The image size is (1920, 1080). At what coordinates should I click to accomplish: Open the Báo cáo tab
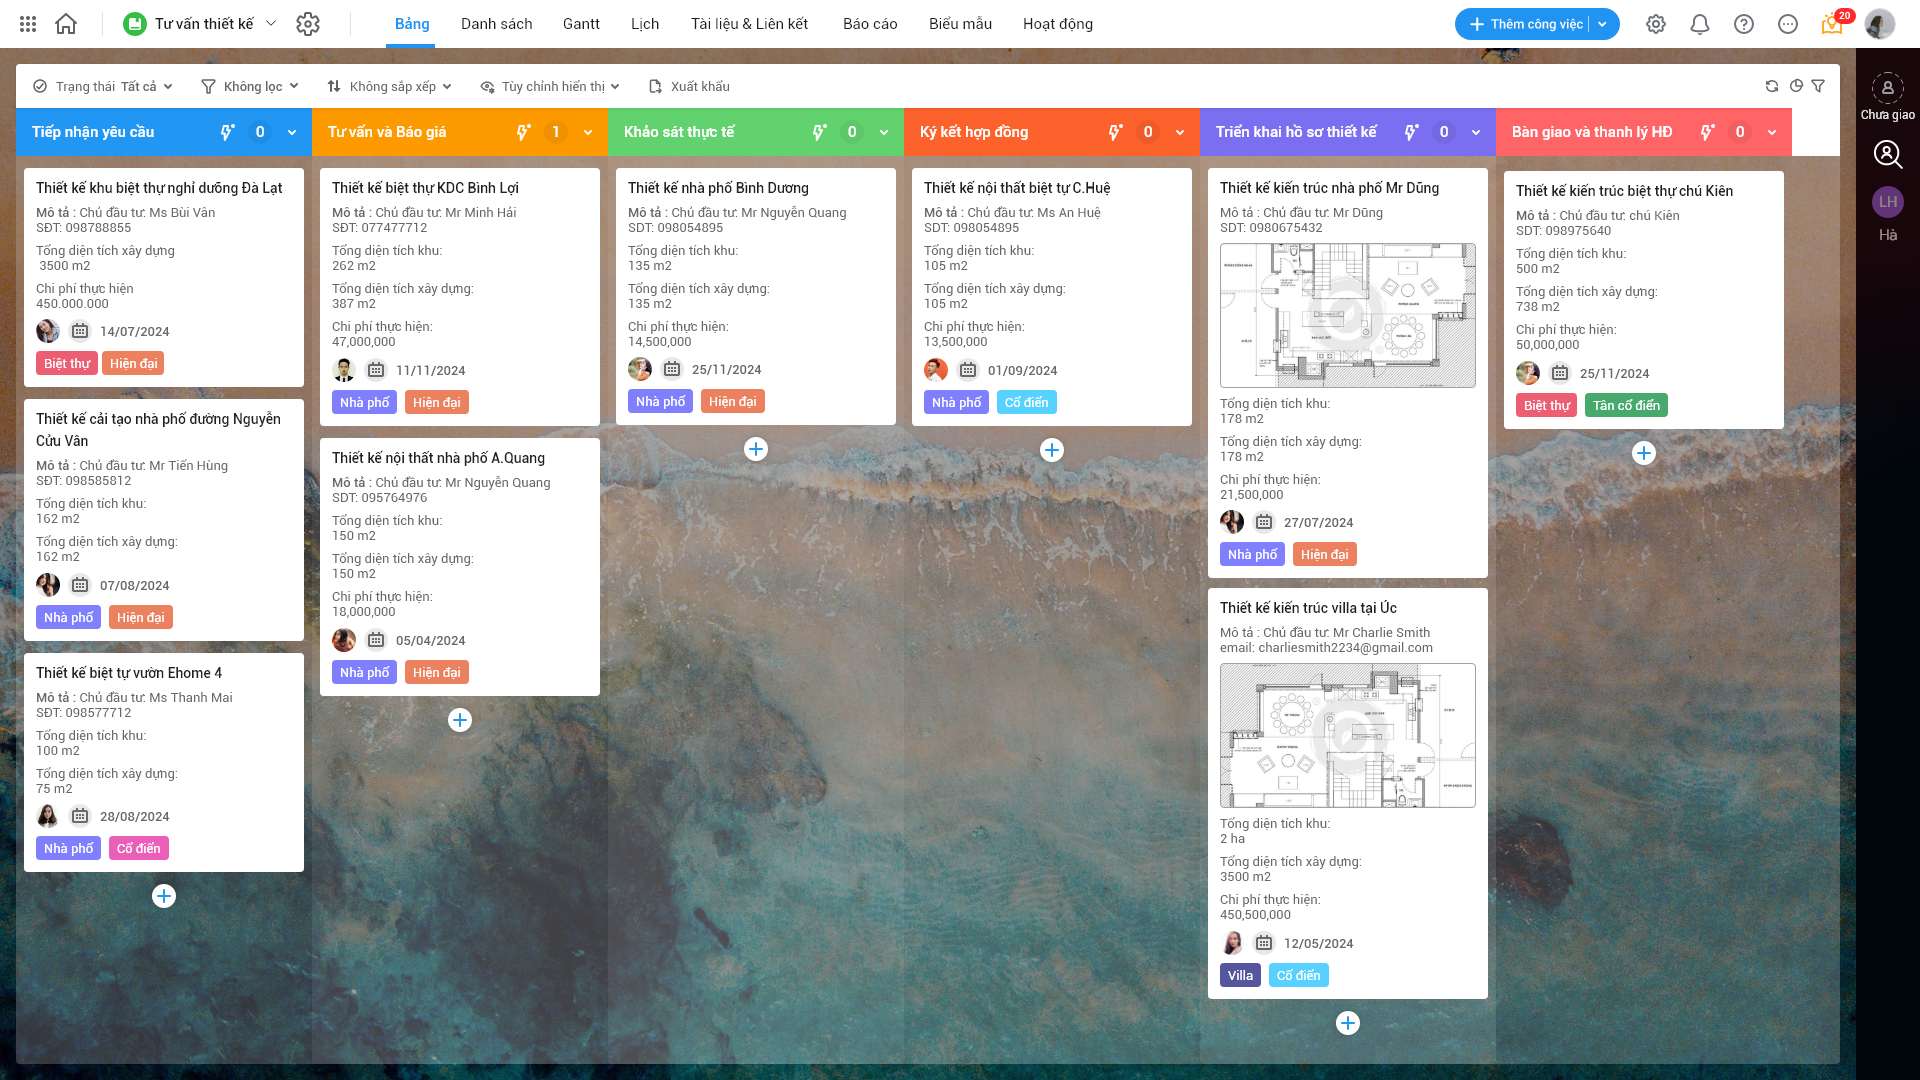[870, 24]
